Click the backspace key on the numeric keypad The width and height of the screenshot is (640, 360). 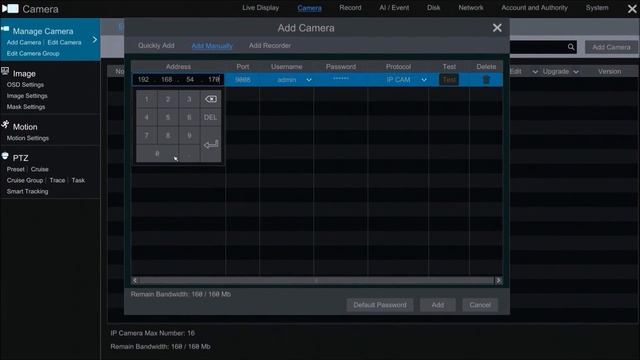point(211,99)
